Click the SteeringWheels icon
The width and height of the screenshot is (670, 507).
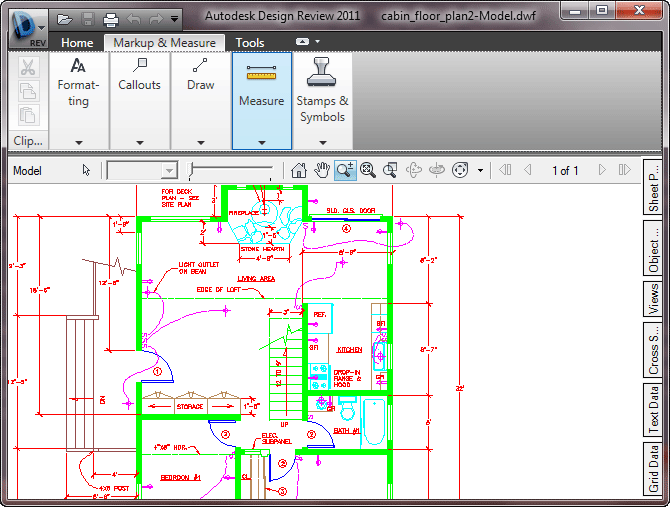[460, 170]
